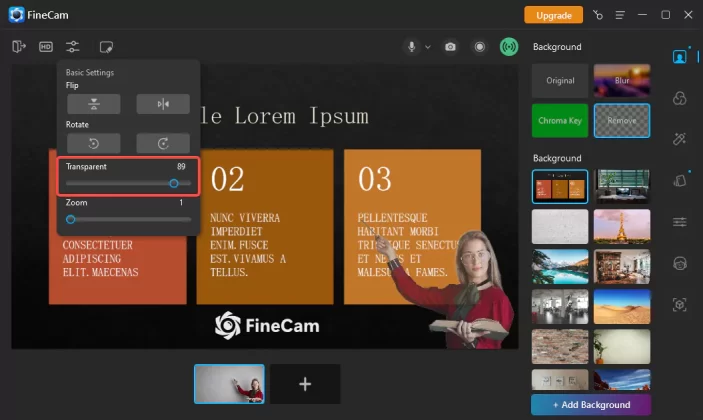This screenshot has width=703, height=420.
Task: Click the Add Background button
Action: 591,405
